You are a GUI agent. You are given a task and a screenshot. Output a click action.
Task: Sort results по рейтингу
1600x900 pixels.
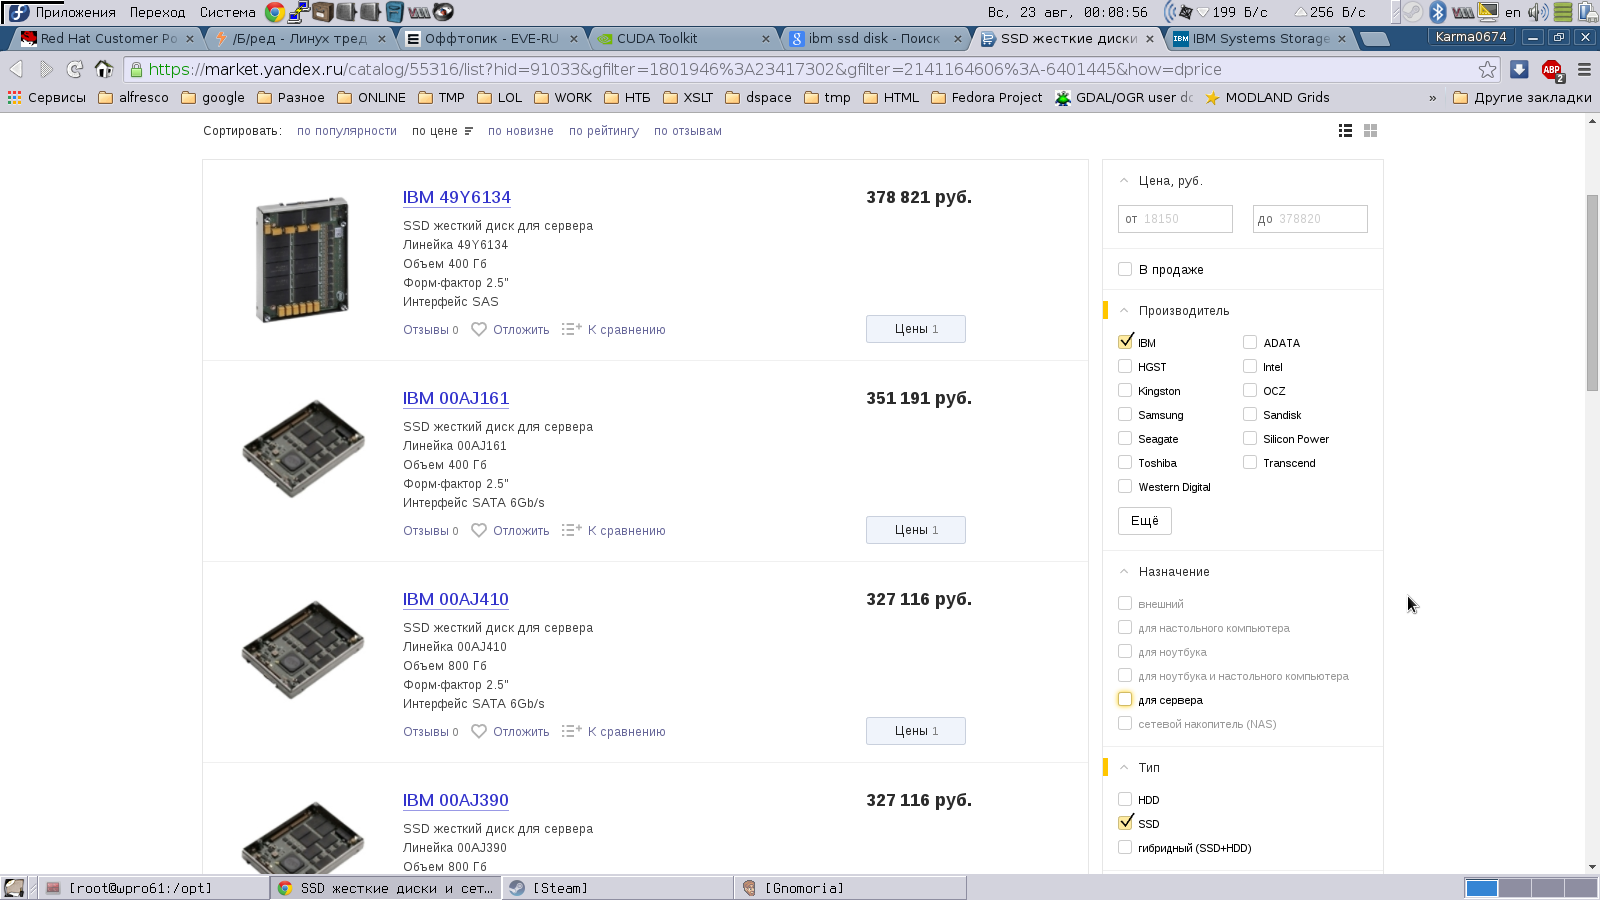tap(604, 131)
